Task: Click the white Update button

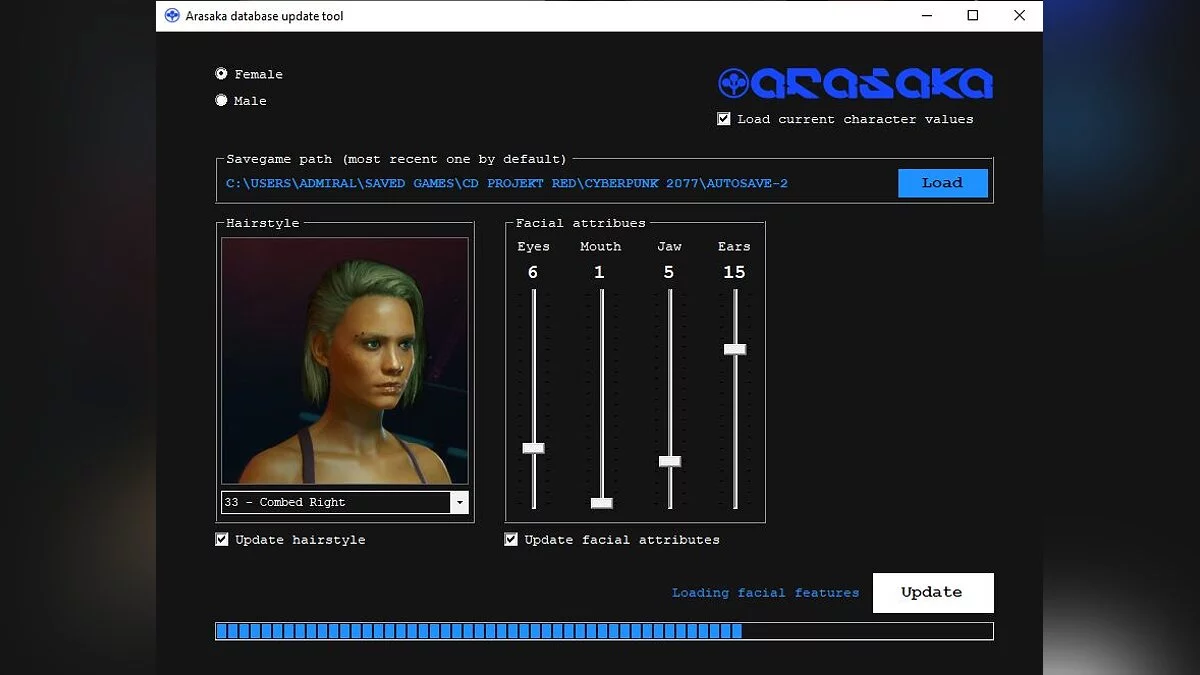Action: [932, 592]
